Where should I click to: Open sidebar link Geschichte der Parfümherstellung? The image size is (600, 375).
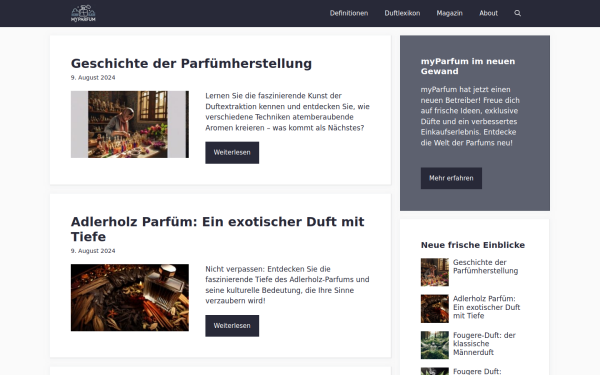pyautogui.click(x=485, y=267)
